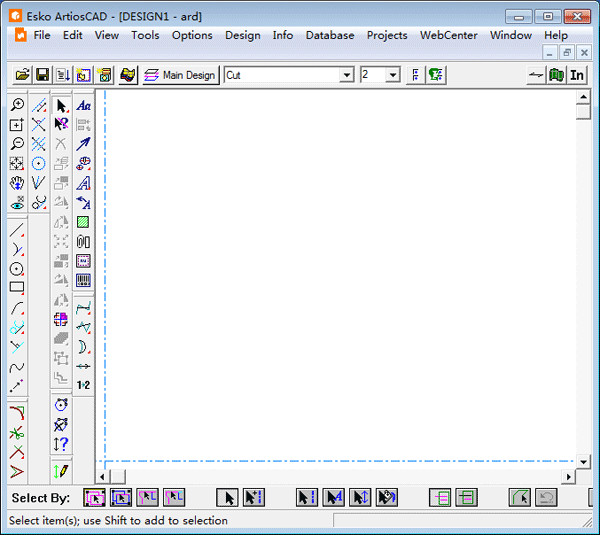Select the Paragraph Text Aa tool
Viewport: 600px width, 535px height.
(83, 106)
